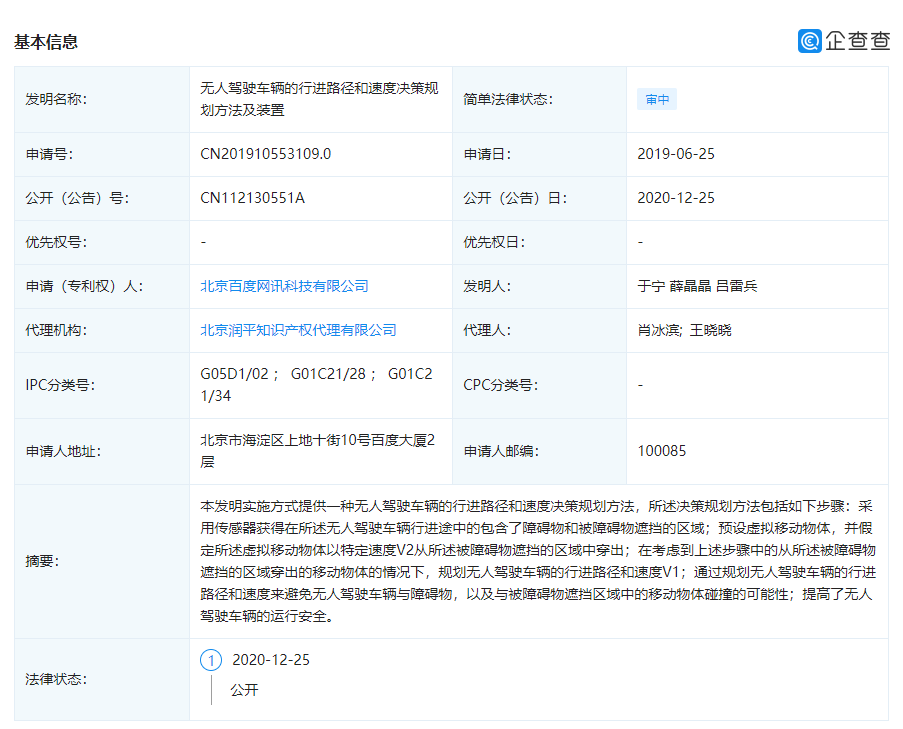903x729 pixels.
Task: Click the 发明人 label cell
Action: point(539,286)
